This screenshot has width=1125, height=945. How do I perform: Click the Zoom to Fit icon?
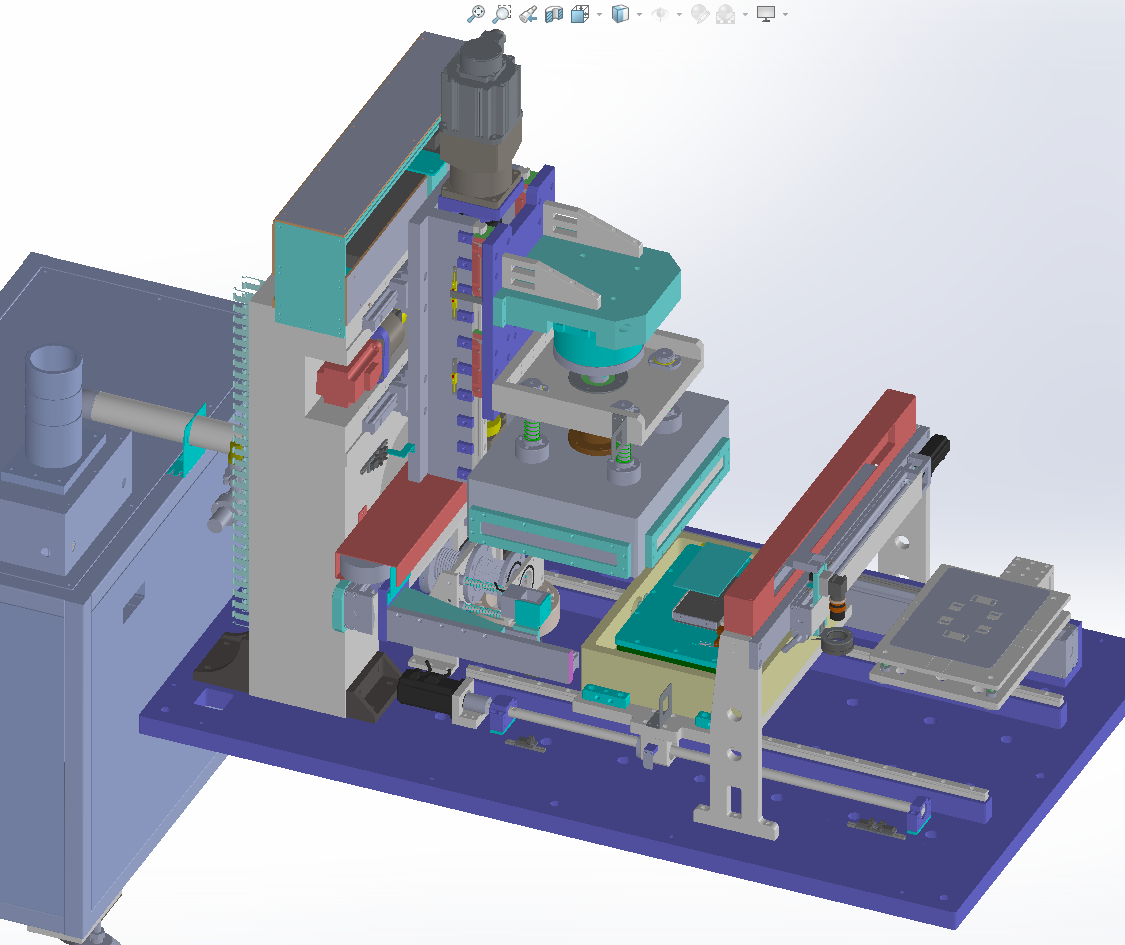point(476,14)
